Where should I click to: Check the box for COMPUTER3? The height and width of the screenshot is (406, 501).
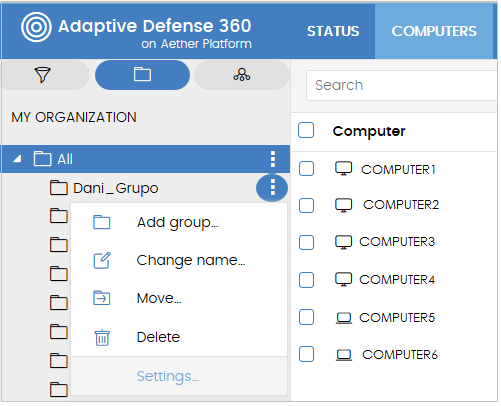(x=306, y=242)
